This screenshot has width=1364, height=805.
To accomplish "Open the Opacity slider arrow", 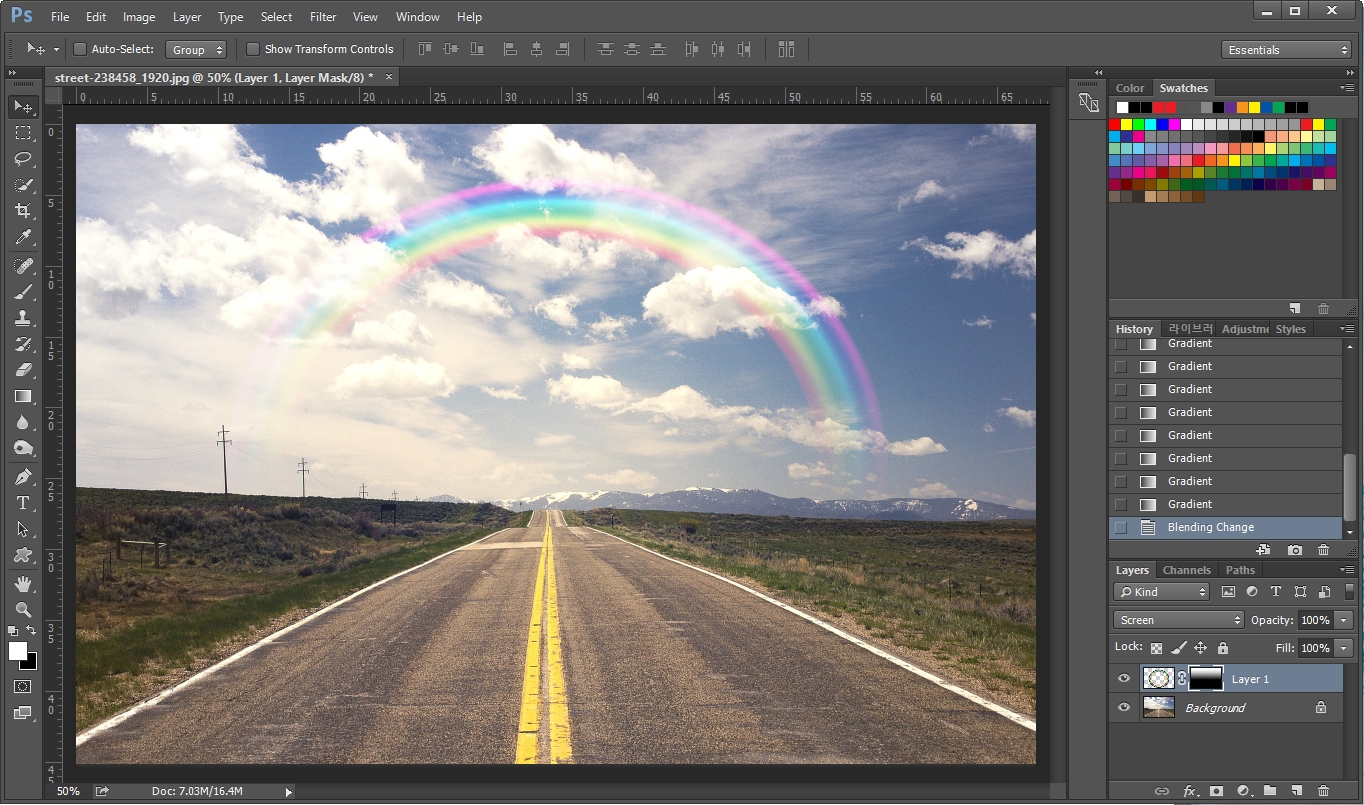I will pyautogui.click(x=1344, y=620).
